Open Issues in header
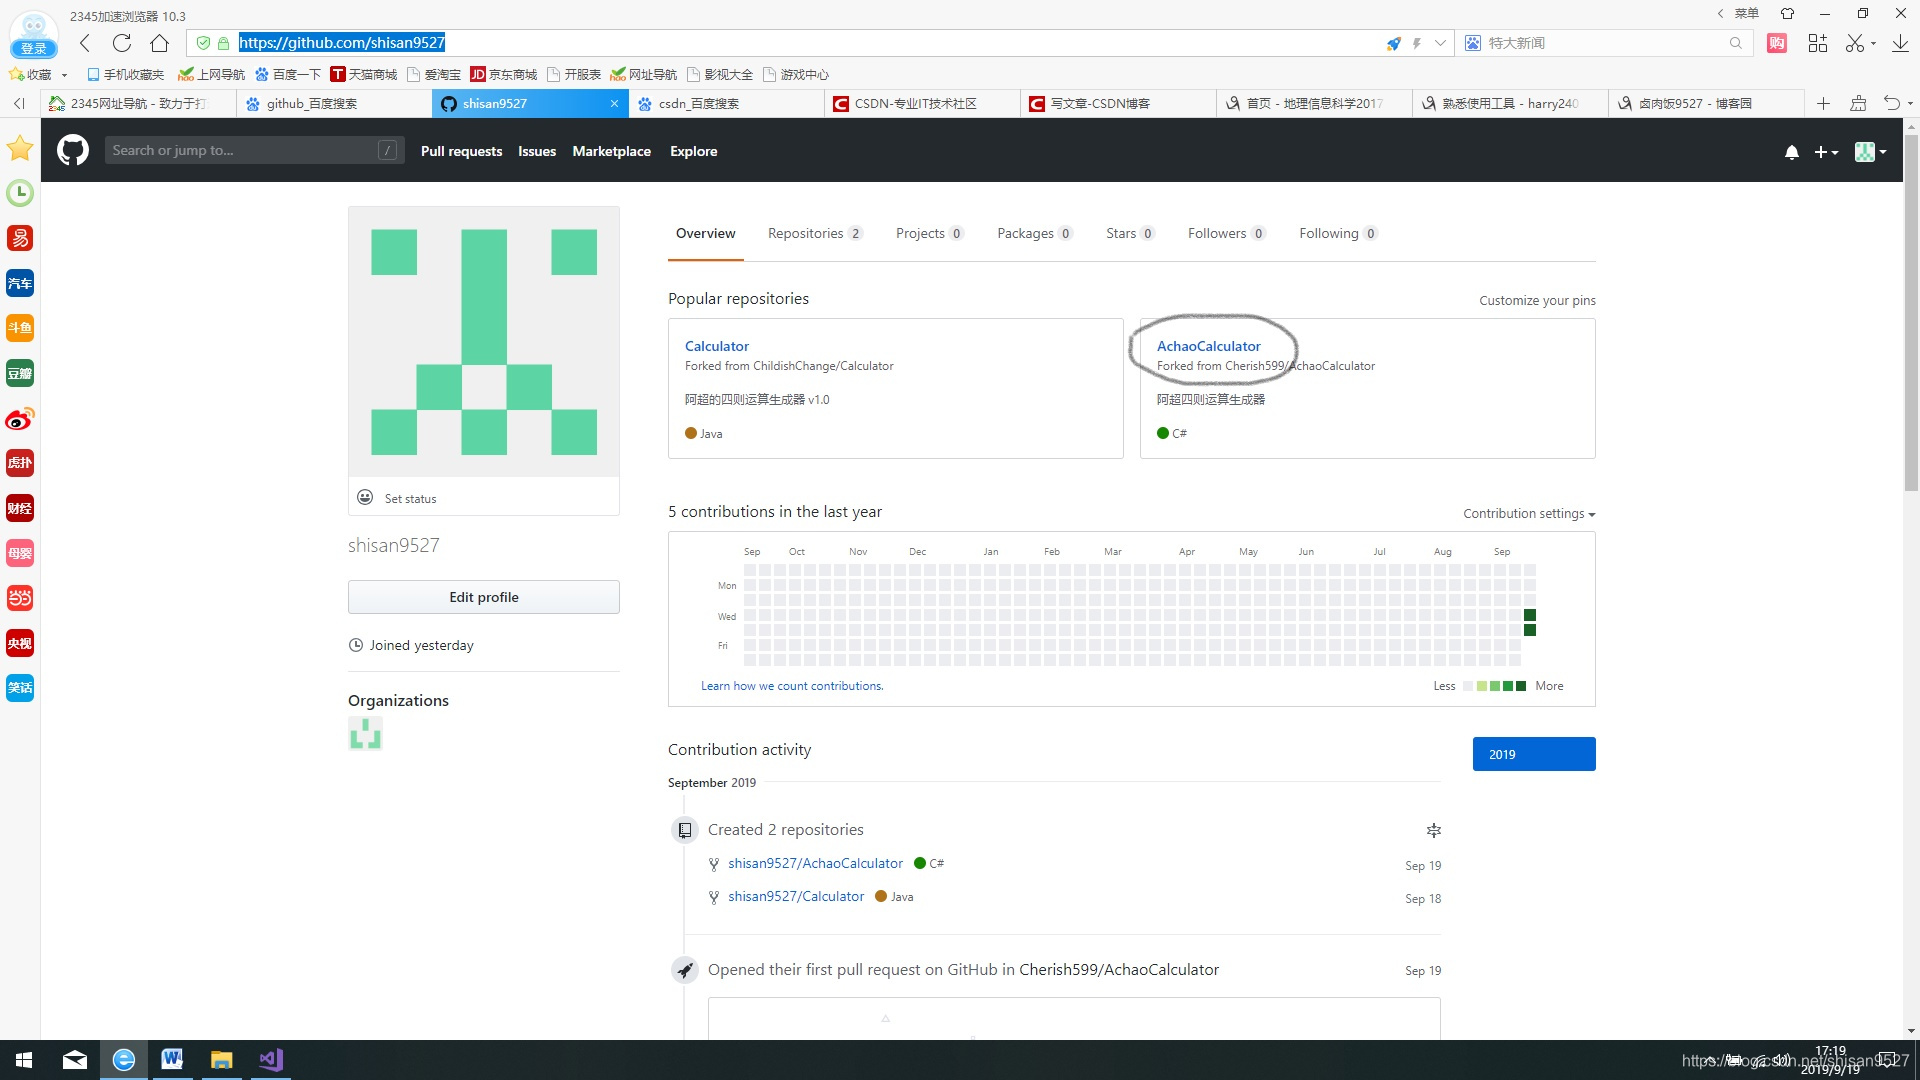This screenshot has height=1080, width=1920. pos(537,151)
